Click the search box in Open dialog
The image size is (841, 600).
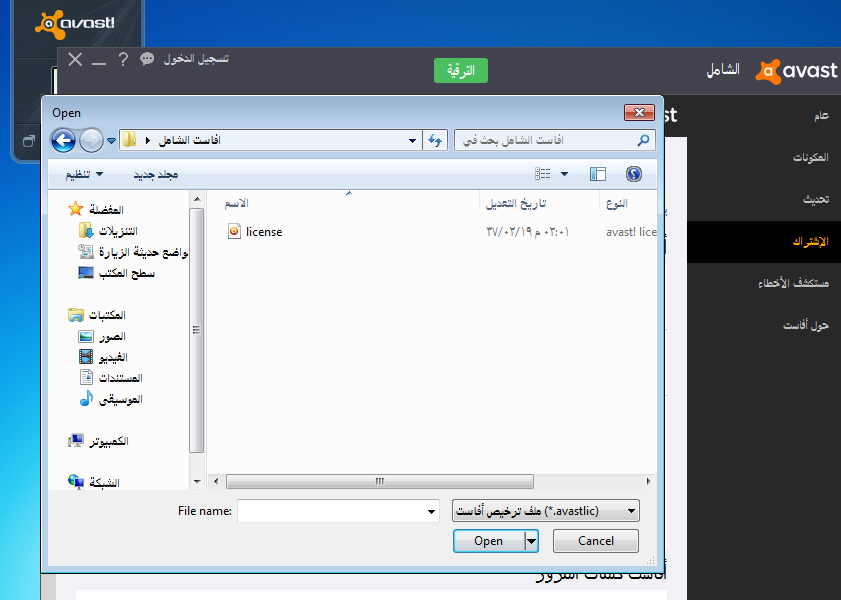(554, 140)
